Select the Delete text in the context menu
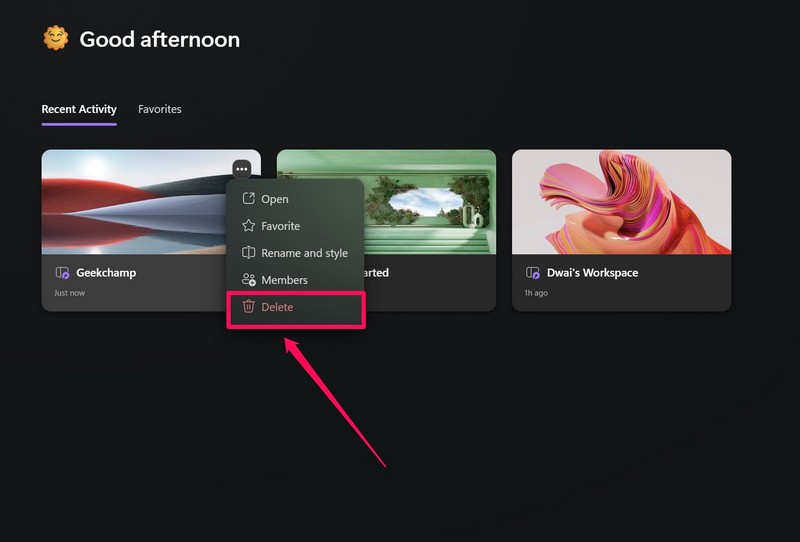800x542 pixels. tap(277, 307)
